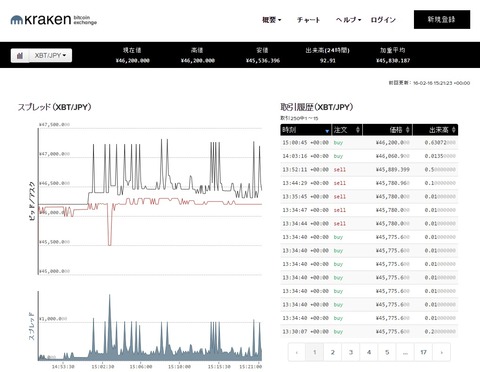
Task: Click the 取引履歴(XBT/JPY) heading
Action: pos(317,107)
